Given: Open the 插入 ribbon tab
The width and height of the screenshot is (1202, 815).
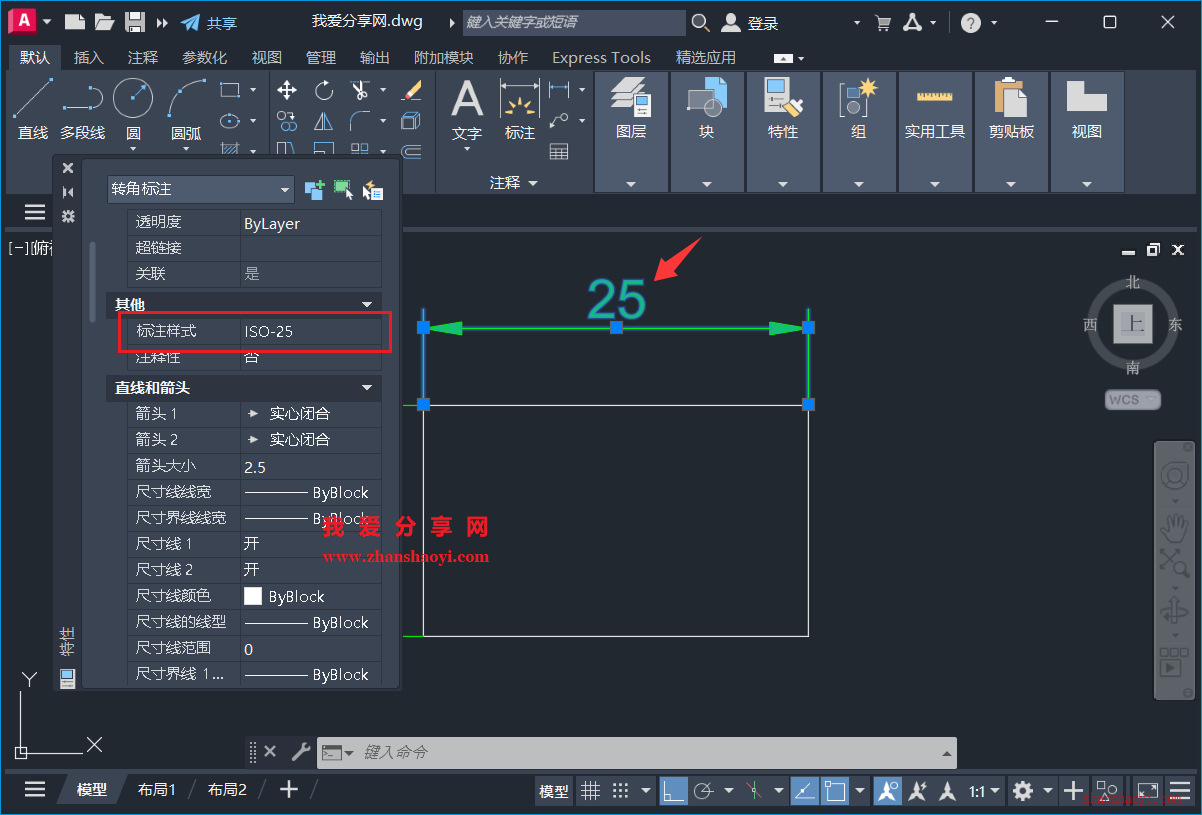Looking at the screenshot, I should 89,58.
